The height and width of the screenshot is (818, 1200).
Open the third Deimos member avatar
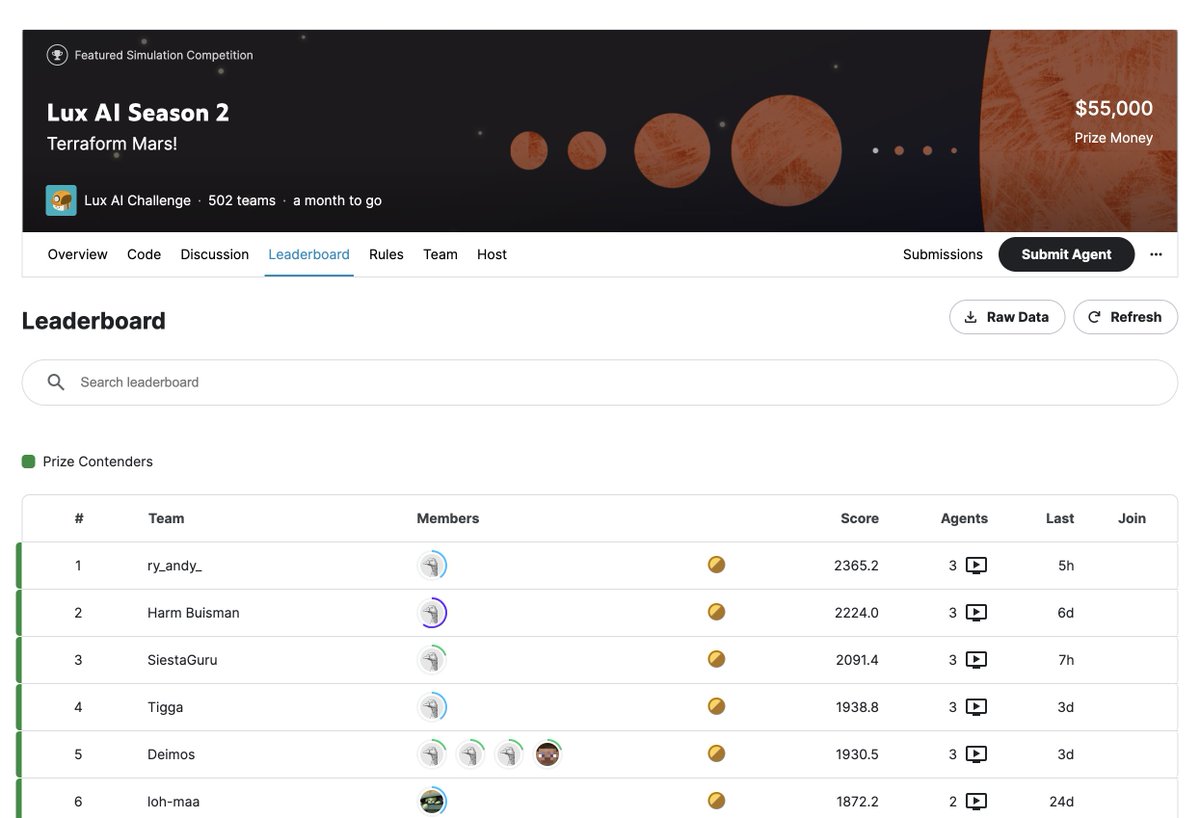[x=509, y=754]
